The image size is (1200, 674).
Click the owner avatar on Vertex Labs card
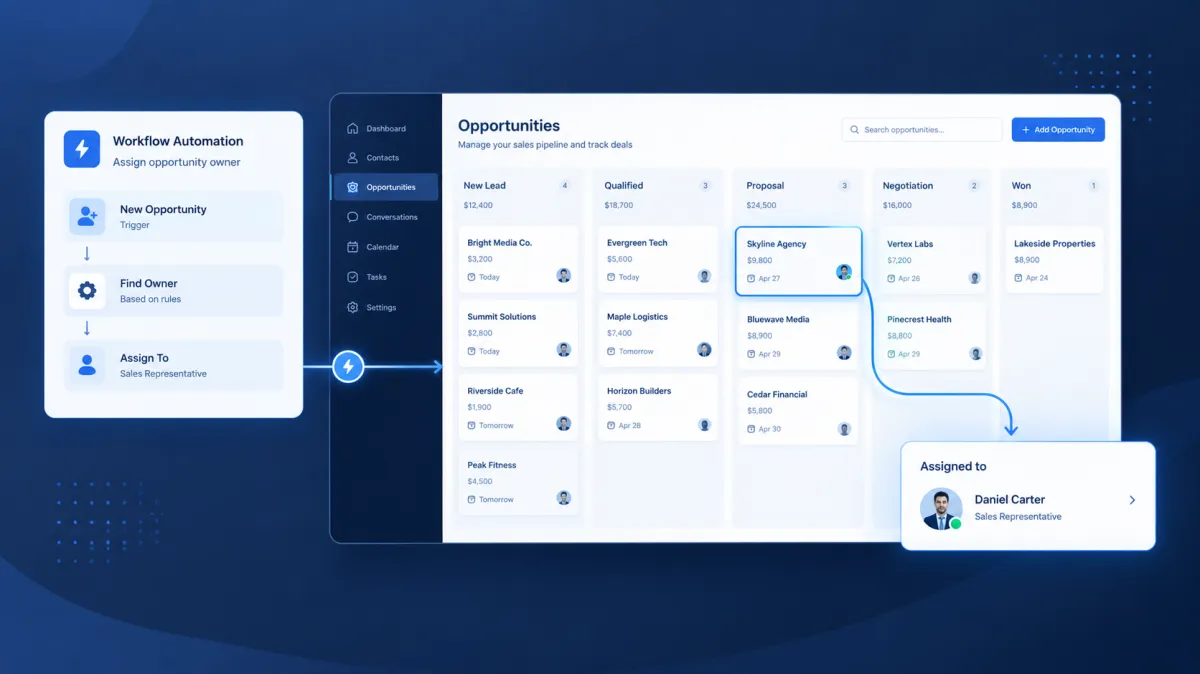coord(975,278)
